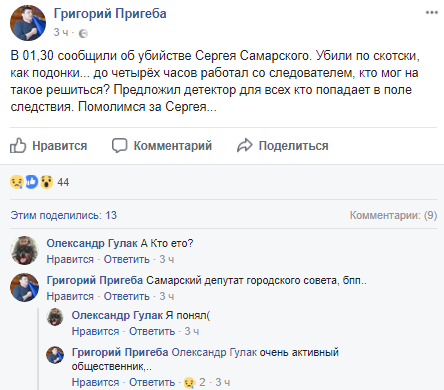Like the 'Самарский депутат' comment

click(x=70, y=296)
